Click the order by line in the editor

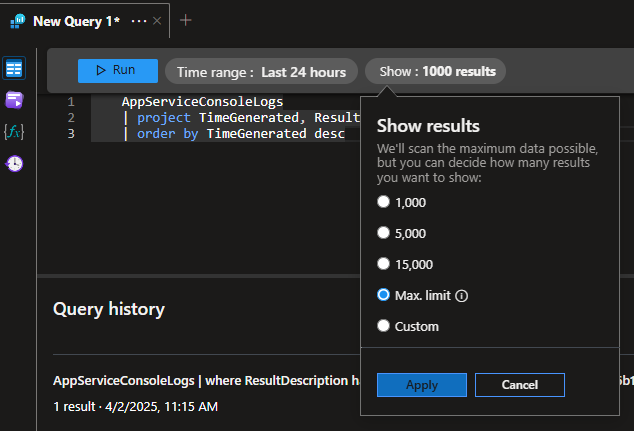pos(234,133)
